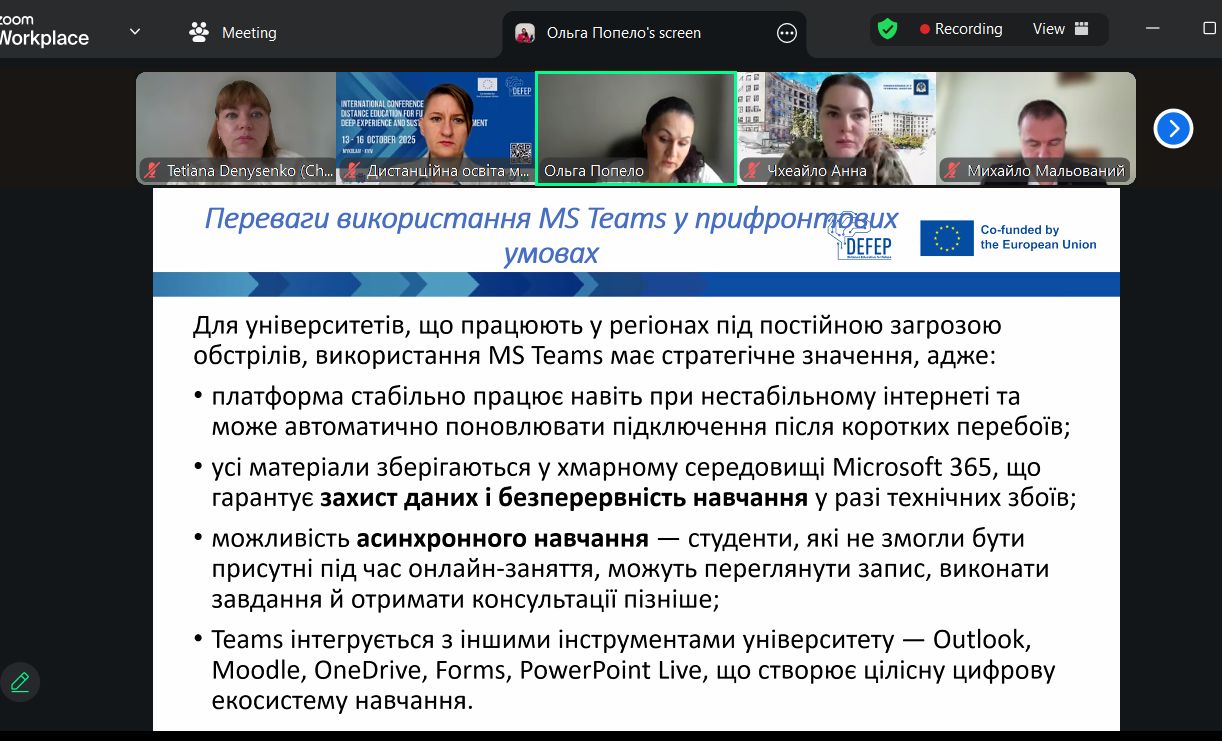Click the muted microphone icon on Чхеайло Анна's tile

751,171
